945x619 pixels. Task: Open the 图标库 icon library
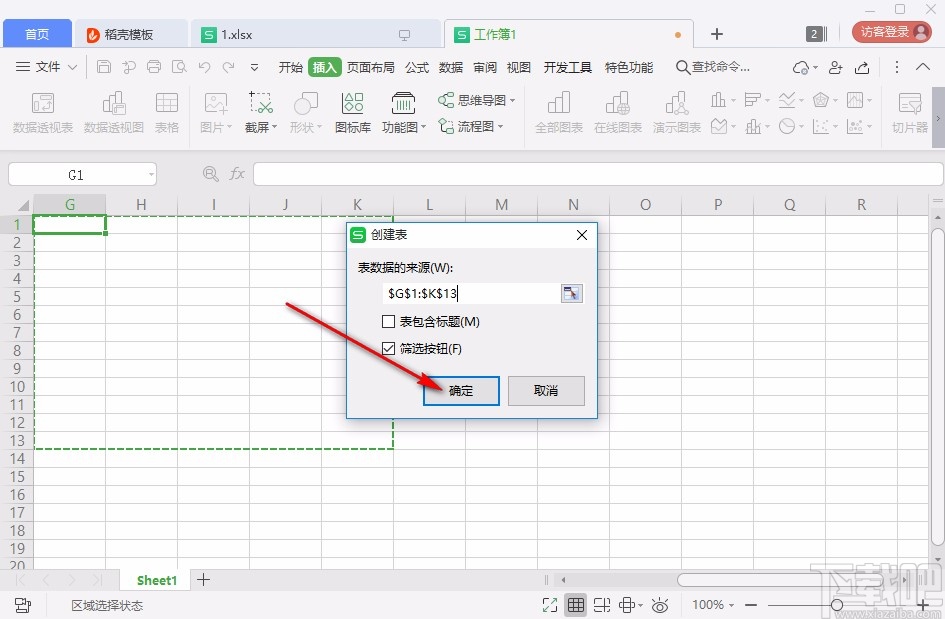352,110
